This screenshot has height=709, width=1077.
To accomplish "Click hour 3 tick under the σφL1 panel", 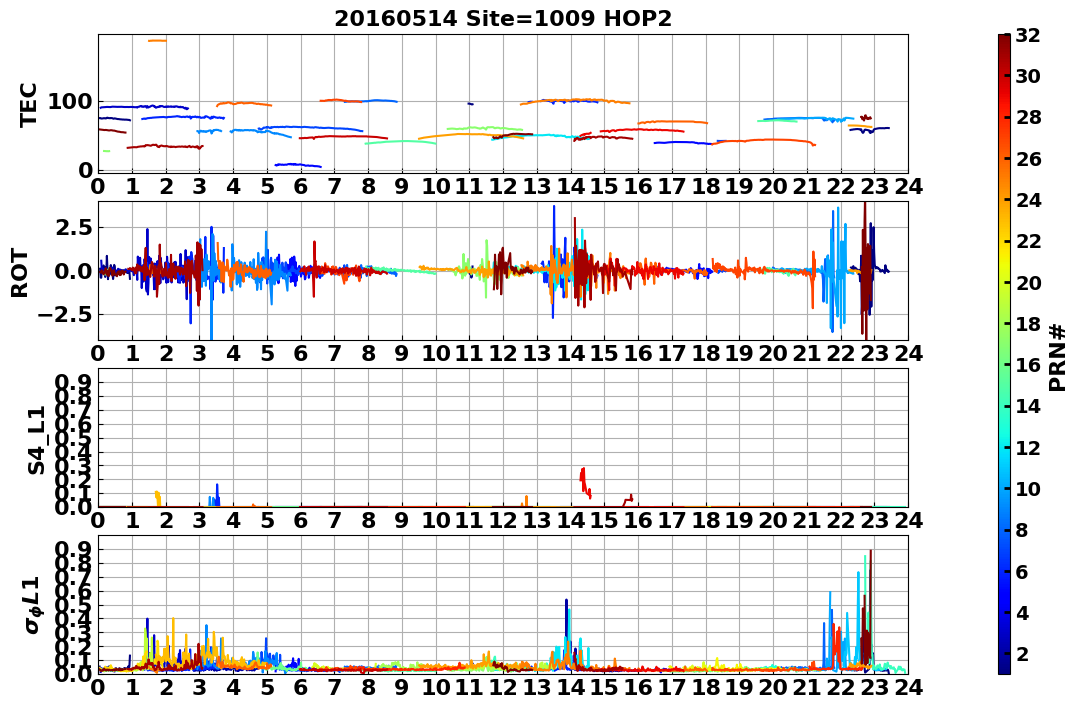I will [199, 687].
